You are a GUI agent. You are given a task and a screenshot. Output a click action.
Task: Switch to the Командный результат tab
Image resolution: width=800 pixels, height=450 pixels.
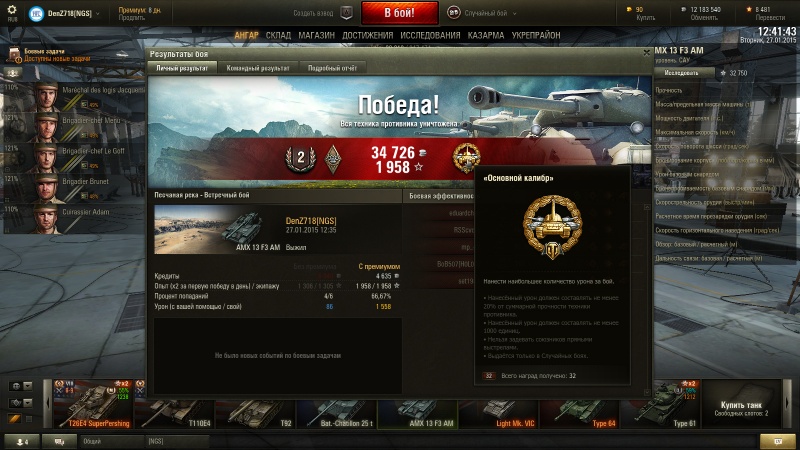258,68
